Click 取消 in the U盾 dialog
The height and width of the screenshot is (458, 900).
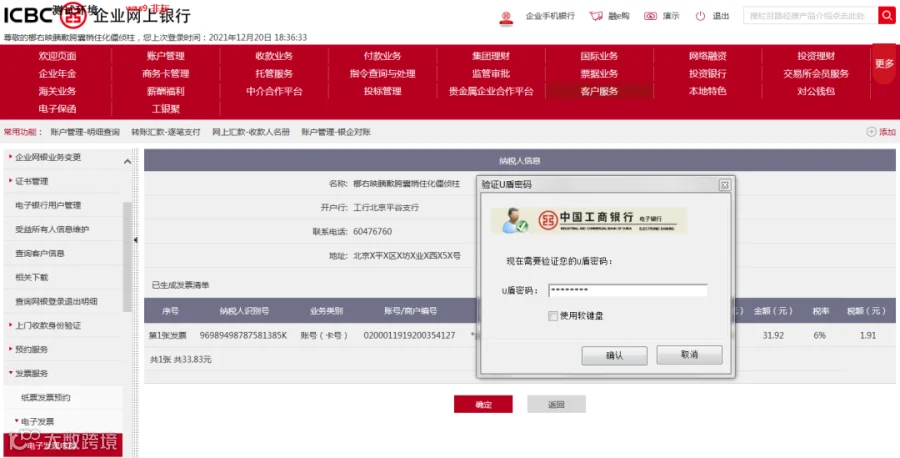[x=689, y=355]
